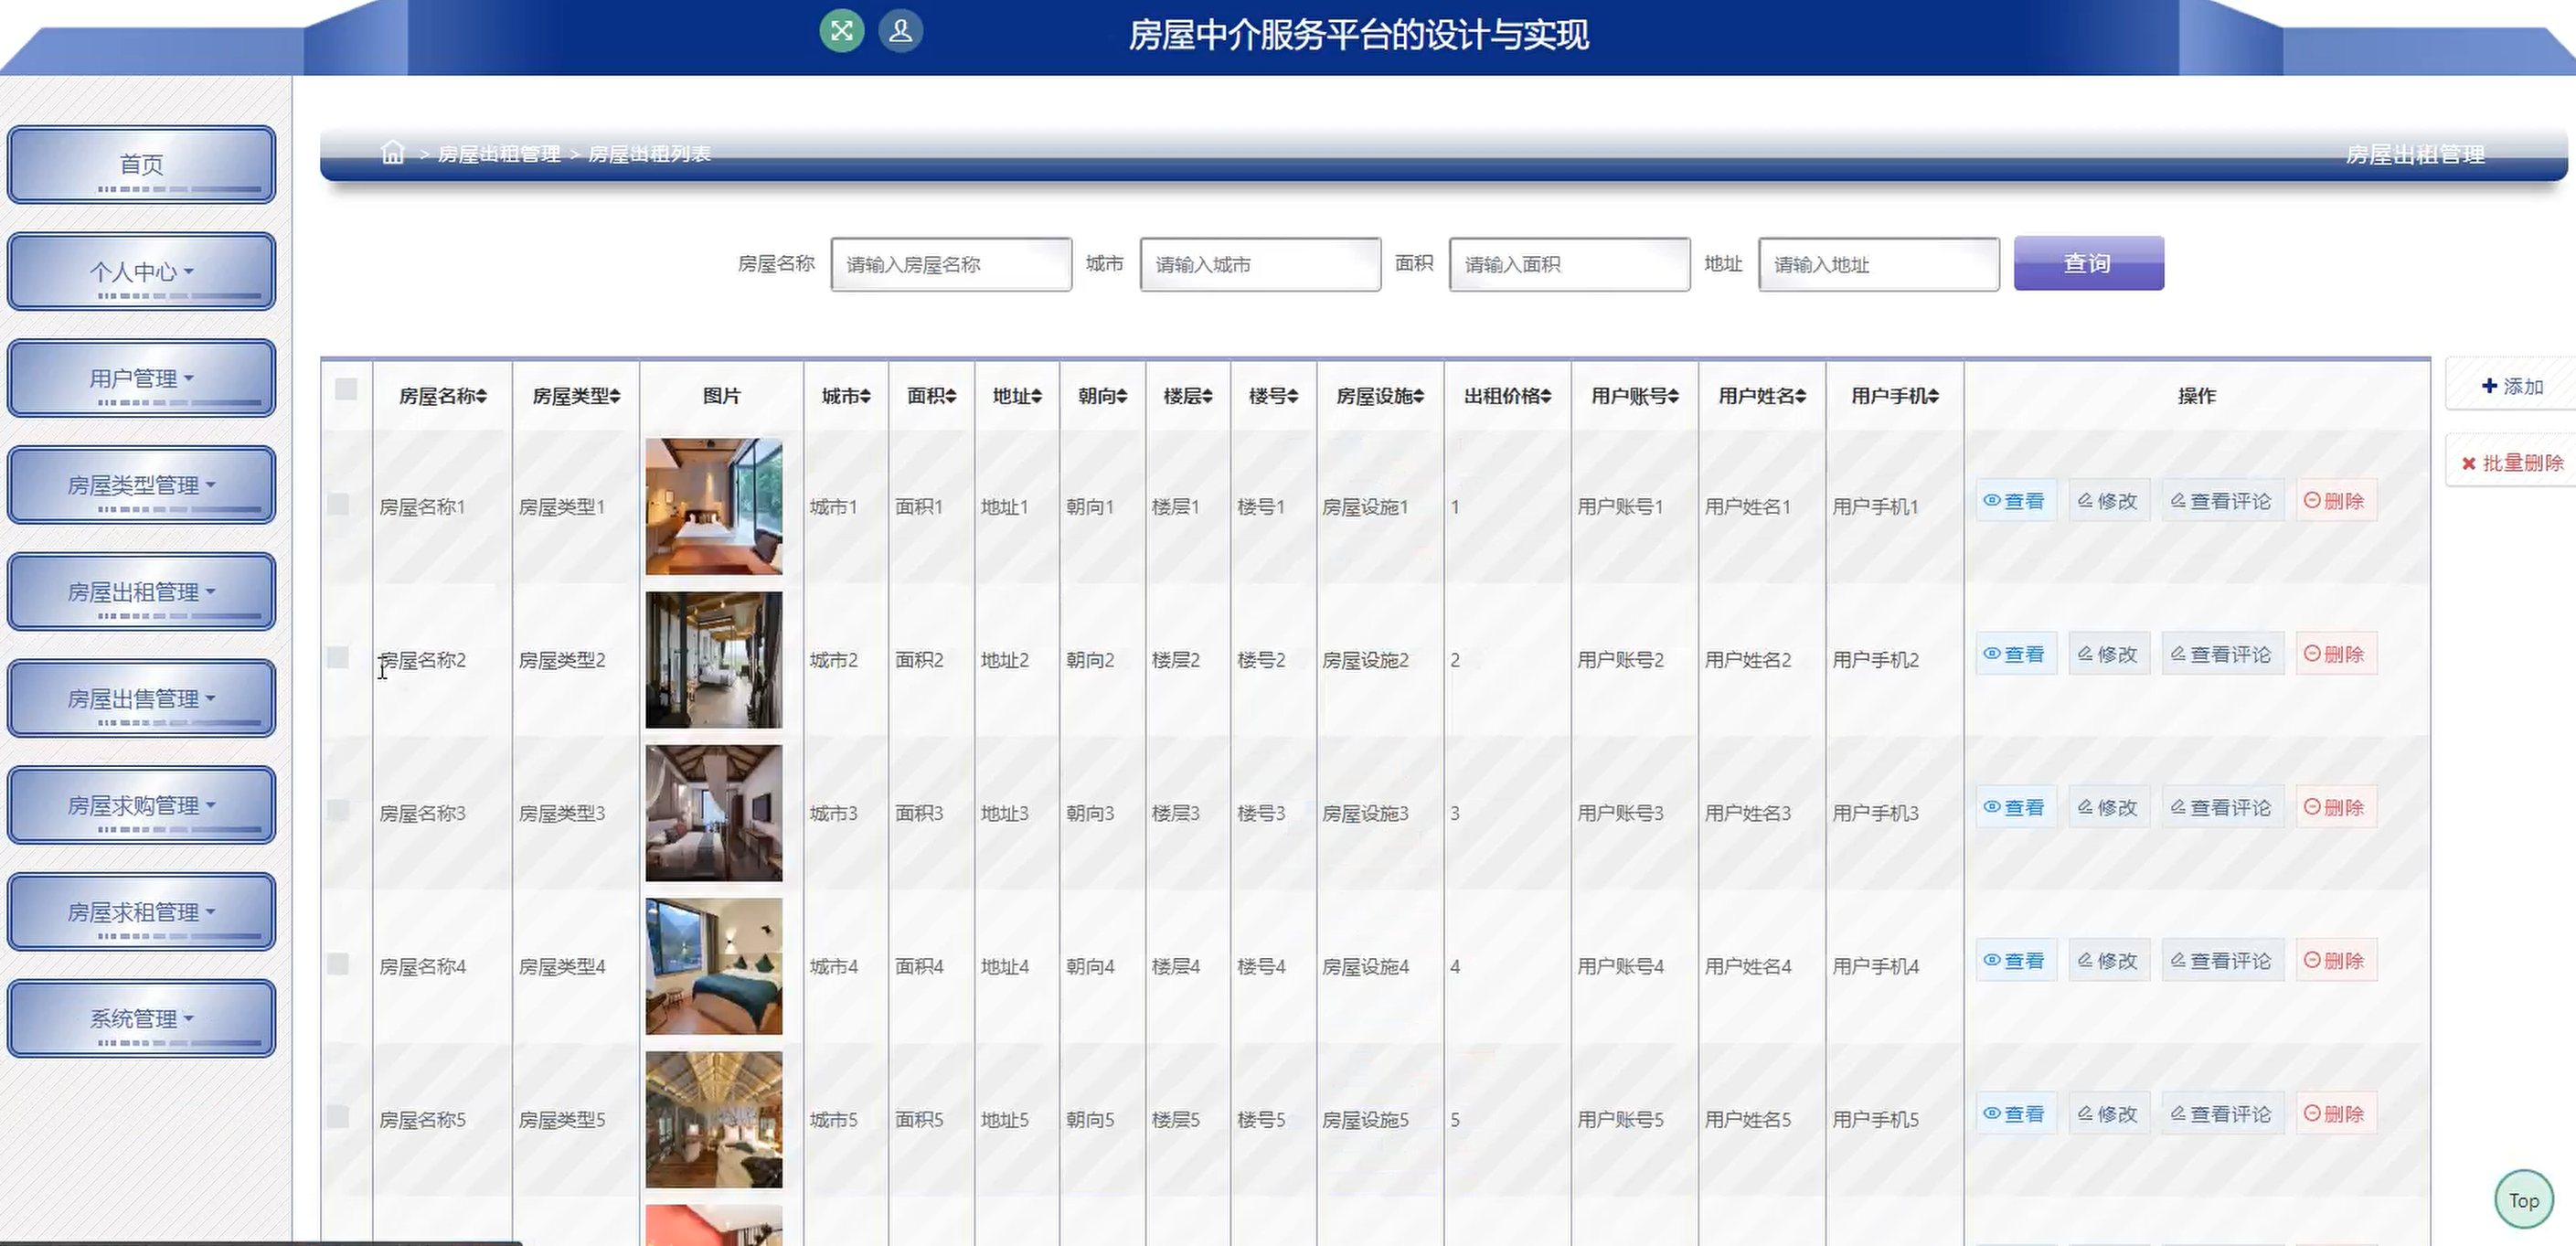Sort by 房屋名称 column arrows

tap(481, 397)
